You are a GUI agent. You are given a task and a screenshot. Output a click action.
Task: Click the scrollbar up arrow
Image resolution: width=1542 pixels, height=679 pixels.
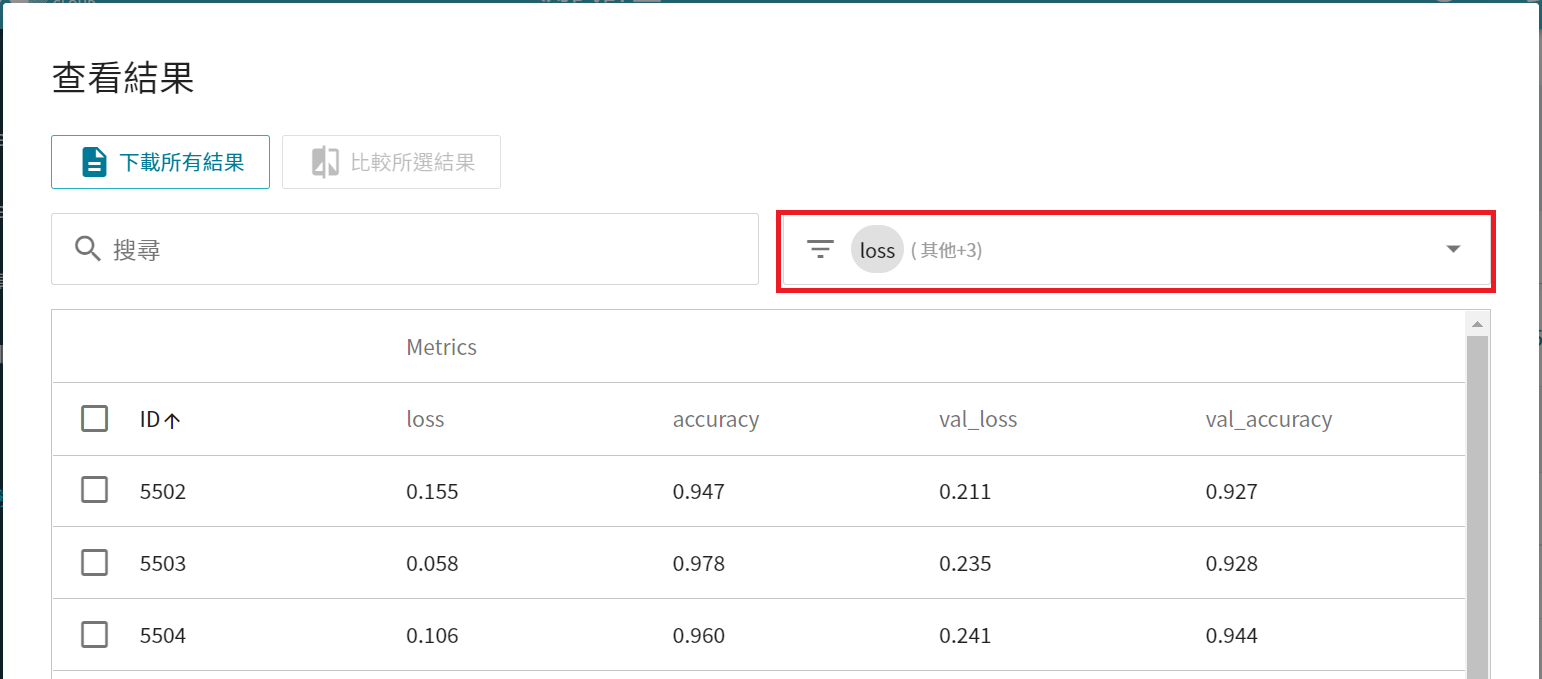(x=1476, y=324)
